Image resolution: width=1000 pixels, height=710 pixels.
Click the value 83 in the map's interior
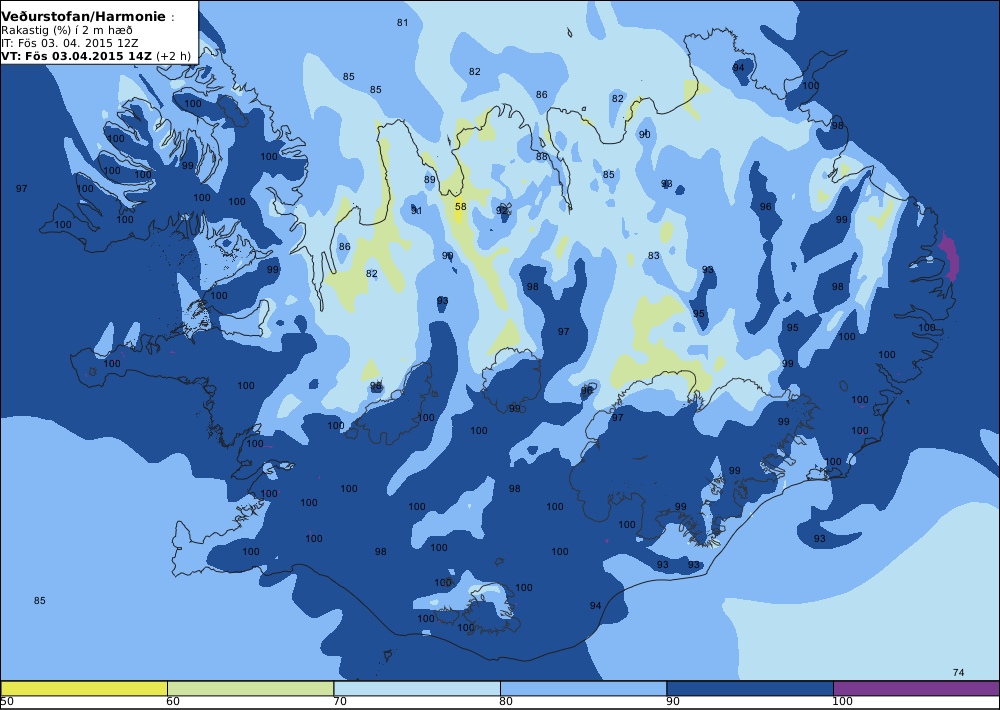pyautogui.click(x=654, y=256)
